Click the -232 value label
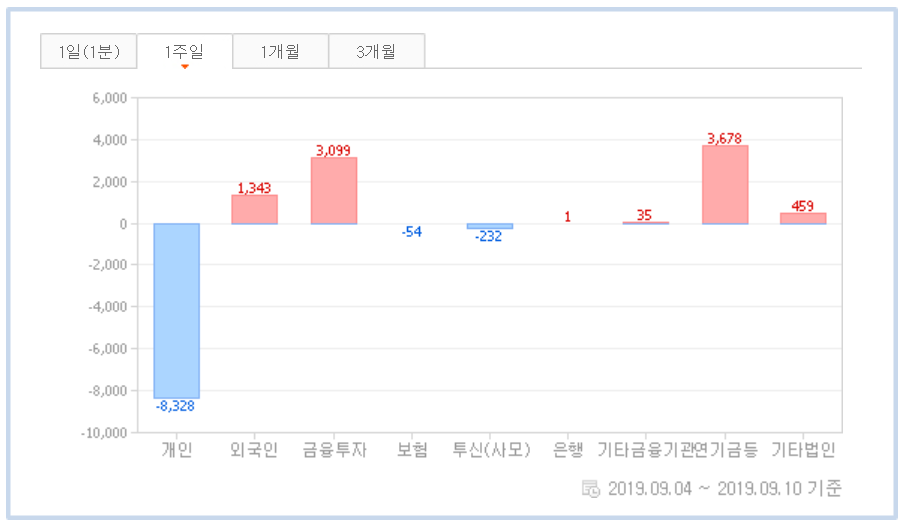 coord(488,236)
